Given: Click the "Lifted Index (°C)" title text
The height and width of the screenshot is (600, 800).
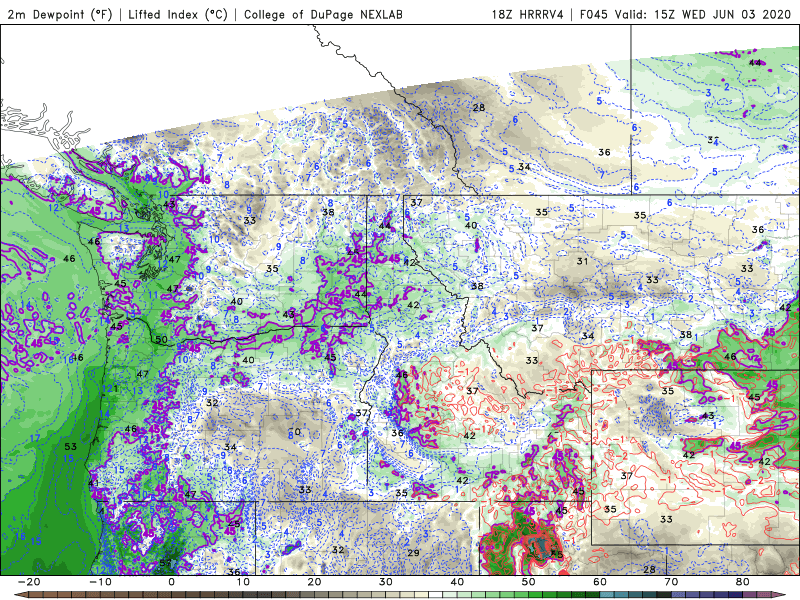Looking at the screenshot, I should pyautogui.click(x=178, y=14).
